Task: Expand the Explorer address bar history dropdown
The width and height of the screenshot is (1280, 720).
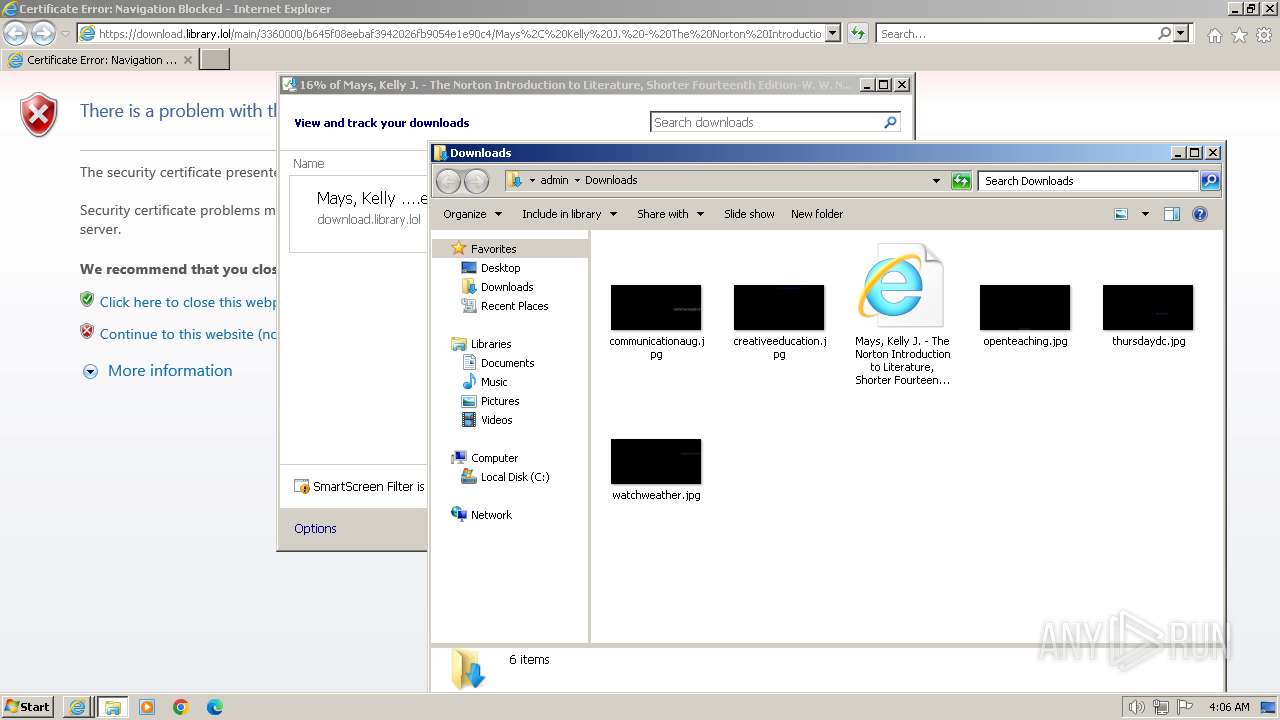Action: point(936,181)
